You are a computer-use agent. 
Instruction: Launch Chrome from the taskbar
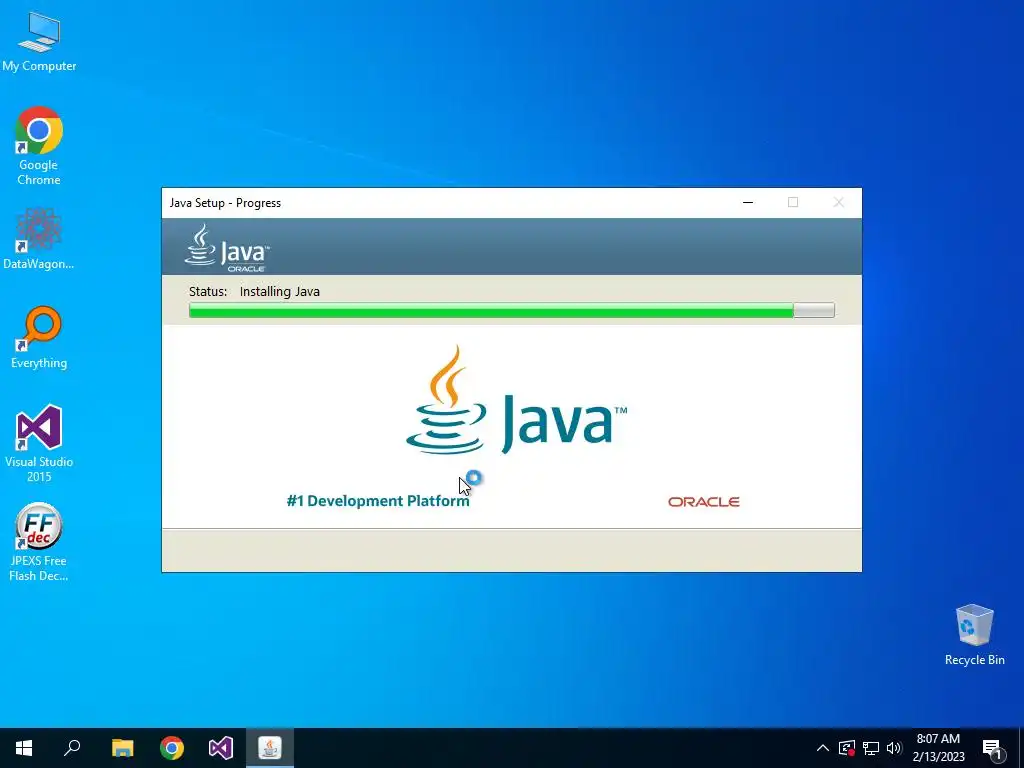point(172,748)
